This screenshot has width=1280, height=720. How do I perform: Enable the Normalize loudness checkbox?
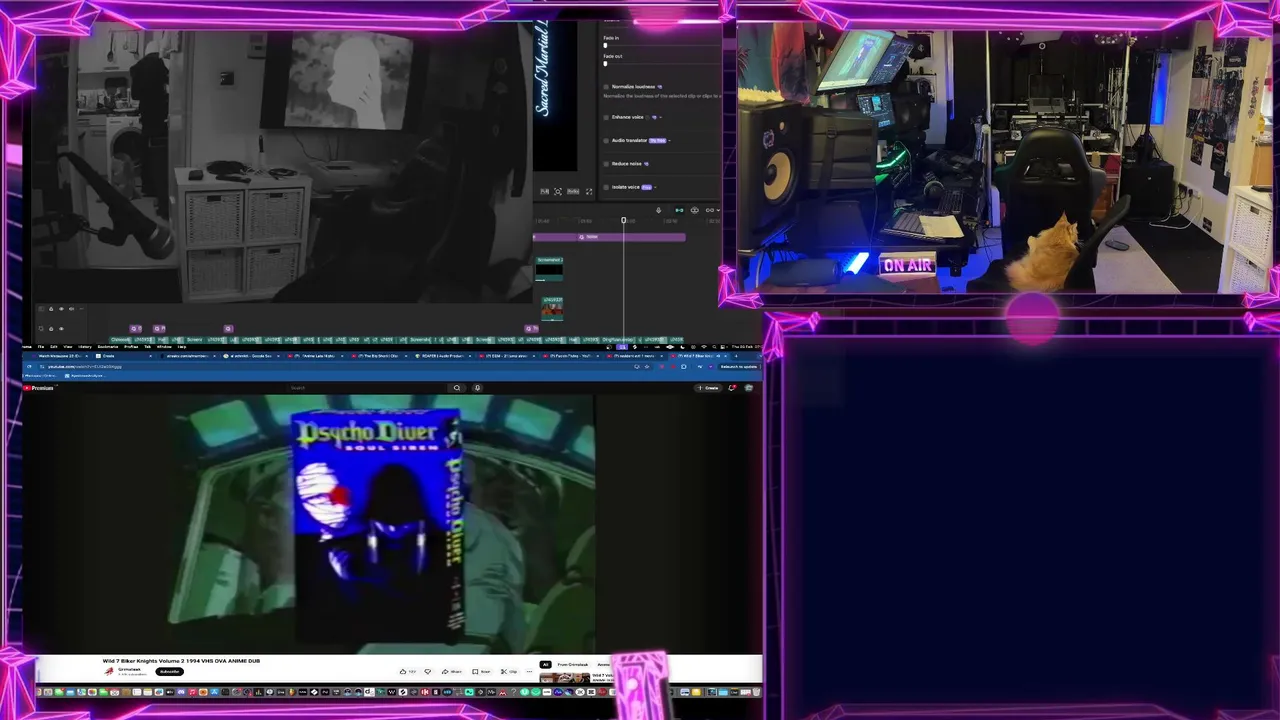point(606,87)
